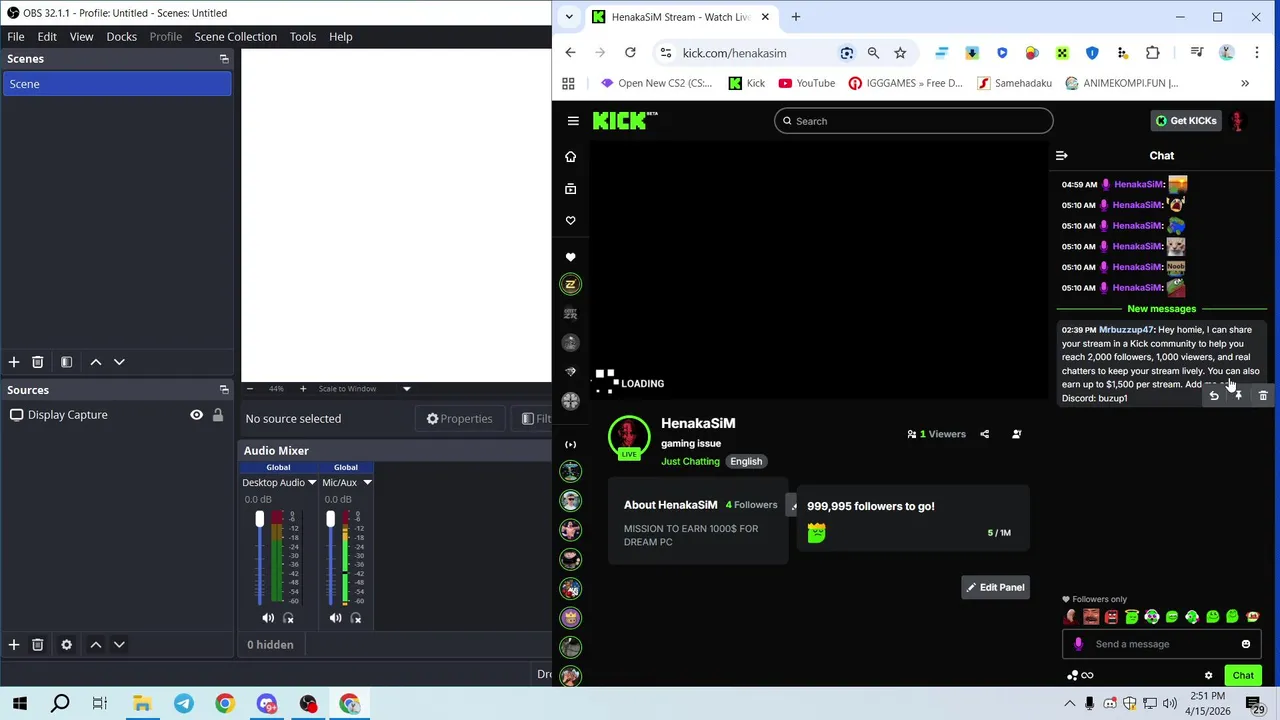Screen dimensions: 1280x720
Task: Zoom out the OBS preview
Action: (x=250, y=389)
